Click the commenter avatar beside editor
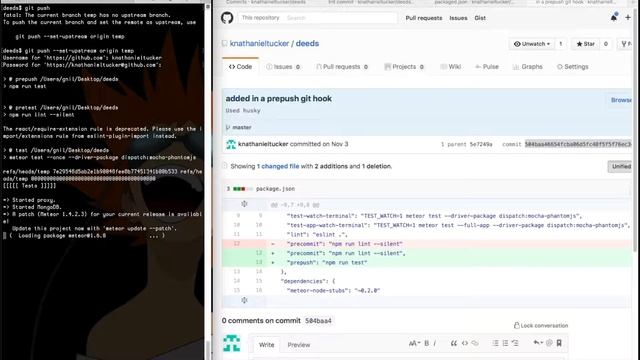 (x=231, y=343)
